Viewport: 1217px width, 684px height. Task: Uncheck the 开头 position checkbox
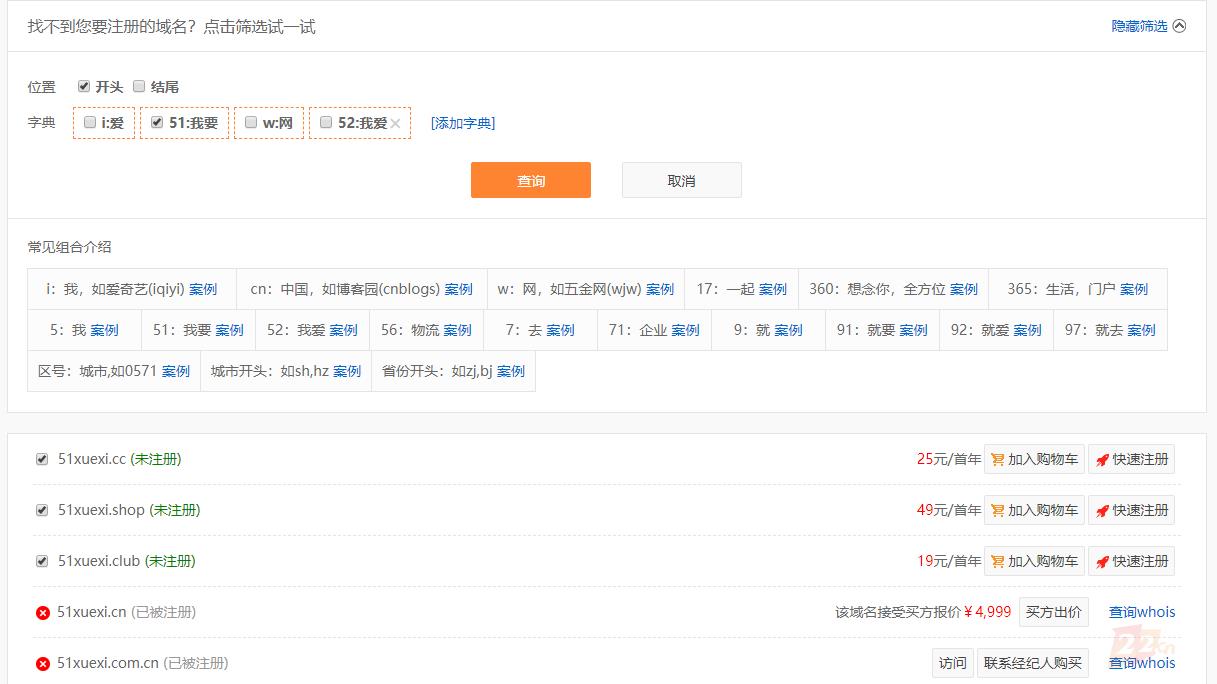coord(84,86)
